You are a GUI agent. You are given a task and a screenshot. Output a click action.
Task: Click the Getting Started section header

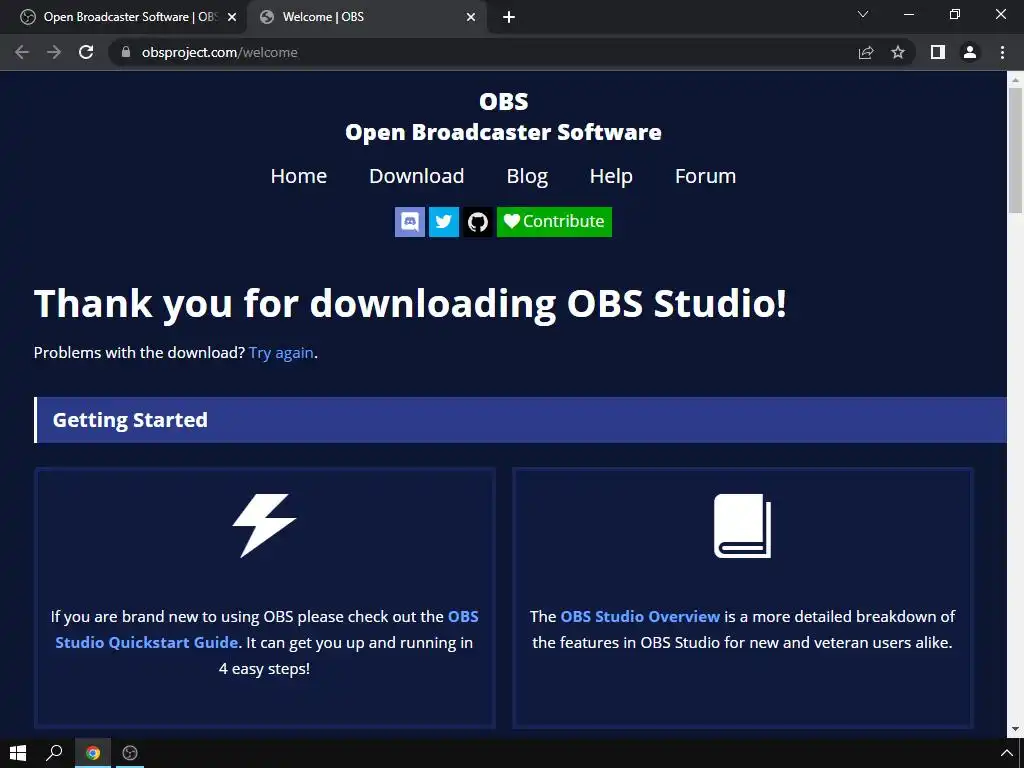(x=520, y=420)
